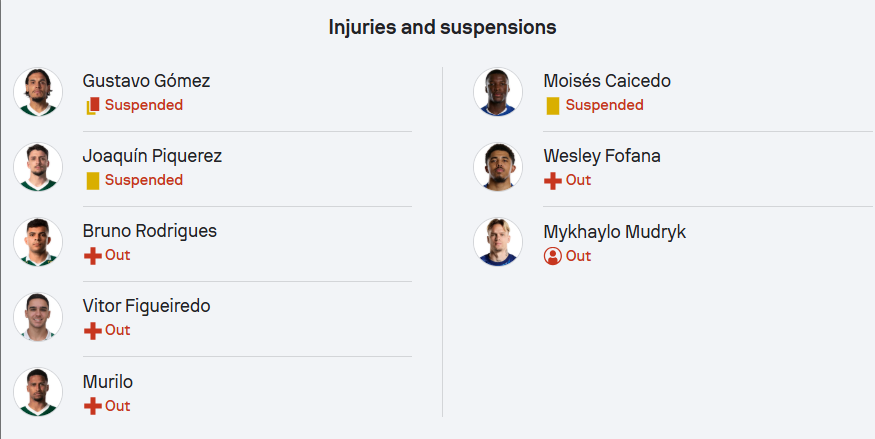The height and width of the screenshot is (439, 875).
Task: Open the Murilo player name link
Action: (108, 382)
